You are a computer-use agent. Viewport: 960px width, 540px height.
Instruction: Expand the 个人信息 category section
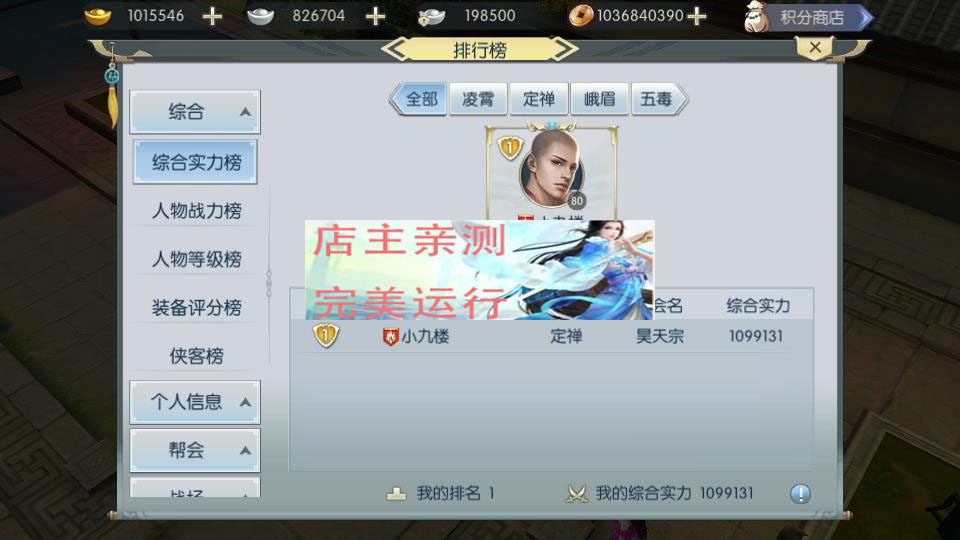click(195, 402)
